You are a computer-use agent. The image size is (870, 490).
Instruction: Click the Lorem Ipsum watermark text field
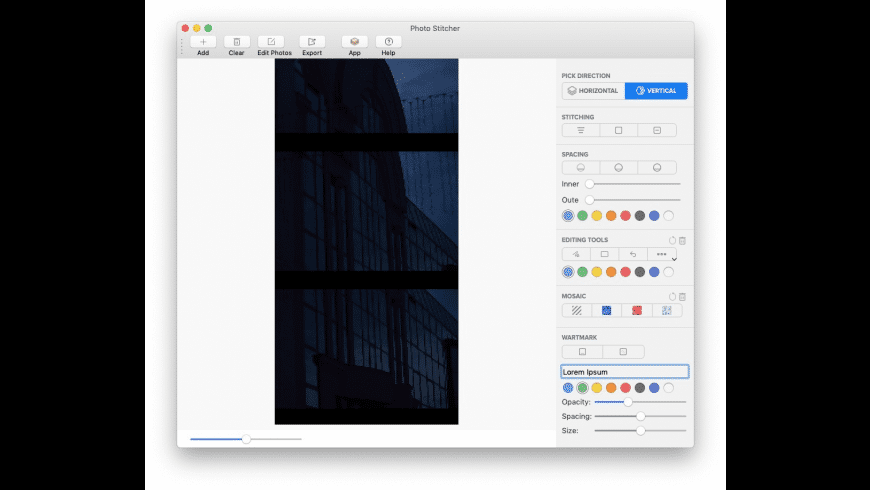pos(625,372)
